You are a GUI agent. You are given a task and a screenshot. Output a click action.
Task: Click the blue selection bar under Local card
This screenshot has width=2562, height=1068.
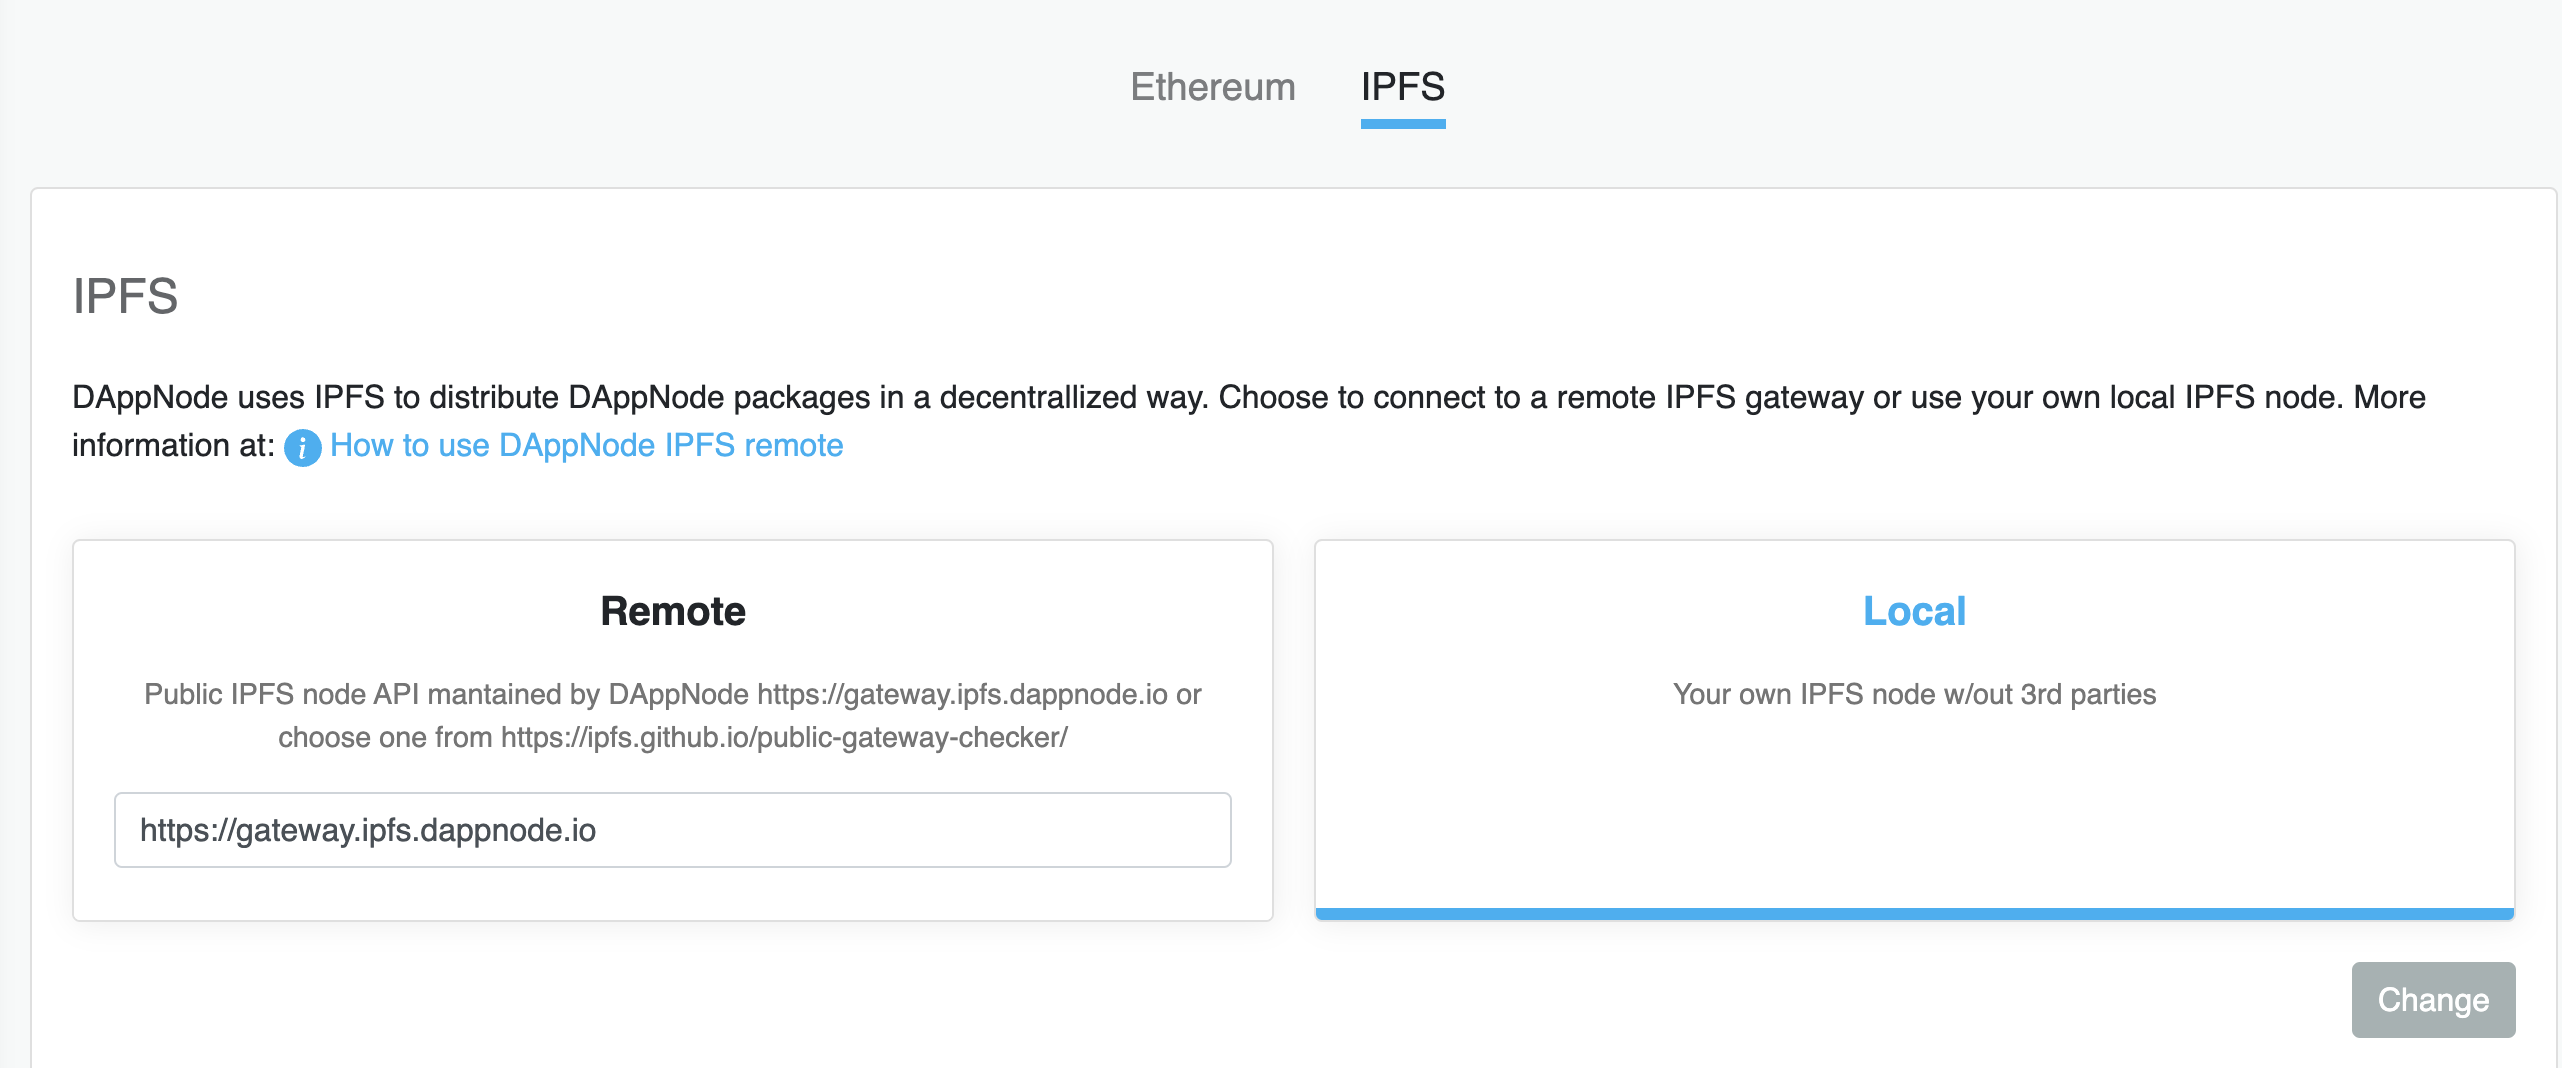click(1914, 913)
